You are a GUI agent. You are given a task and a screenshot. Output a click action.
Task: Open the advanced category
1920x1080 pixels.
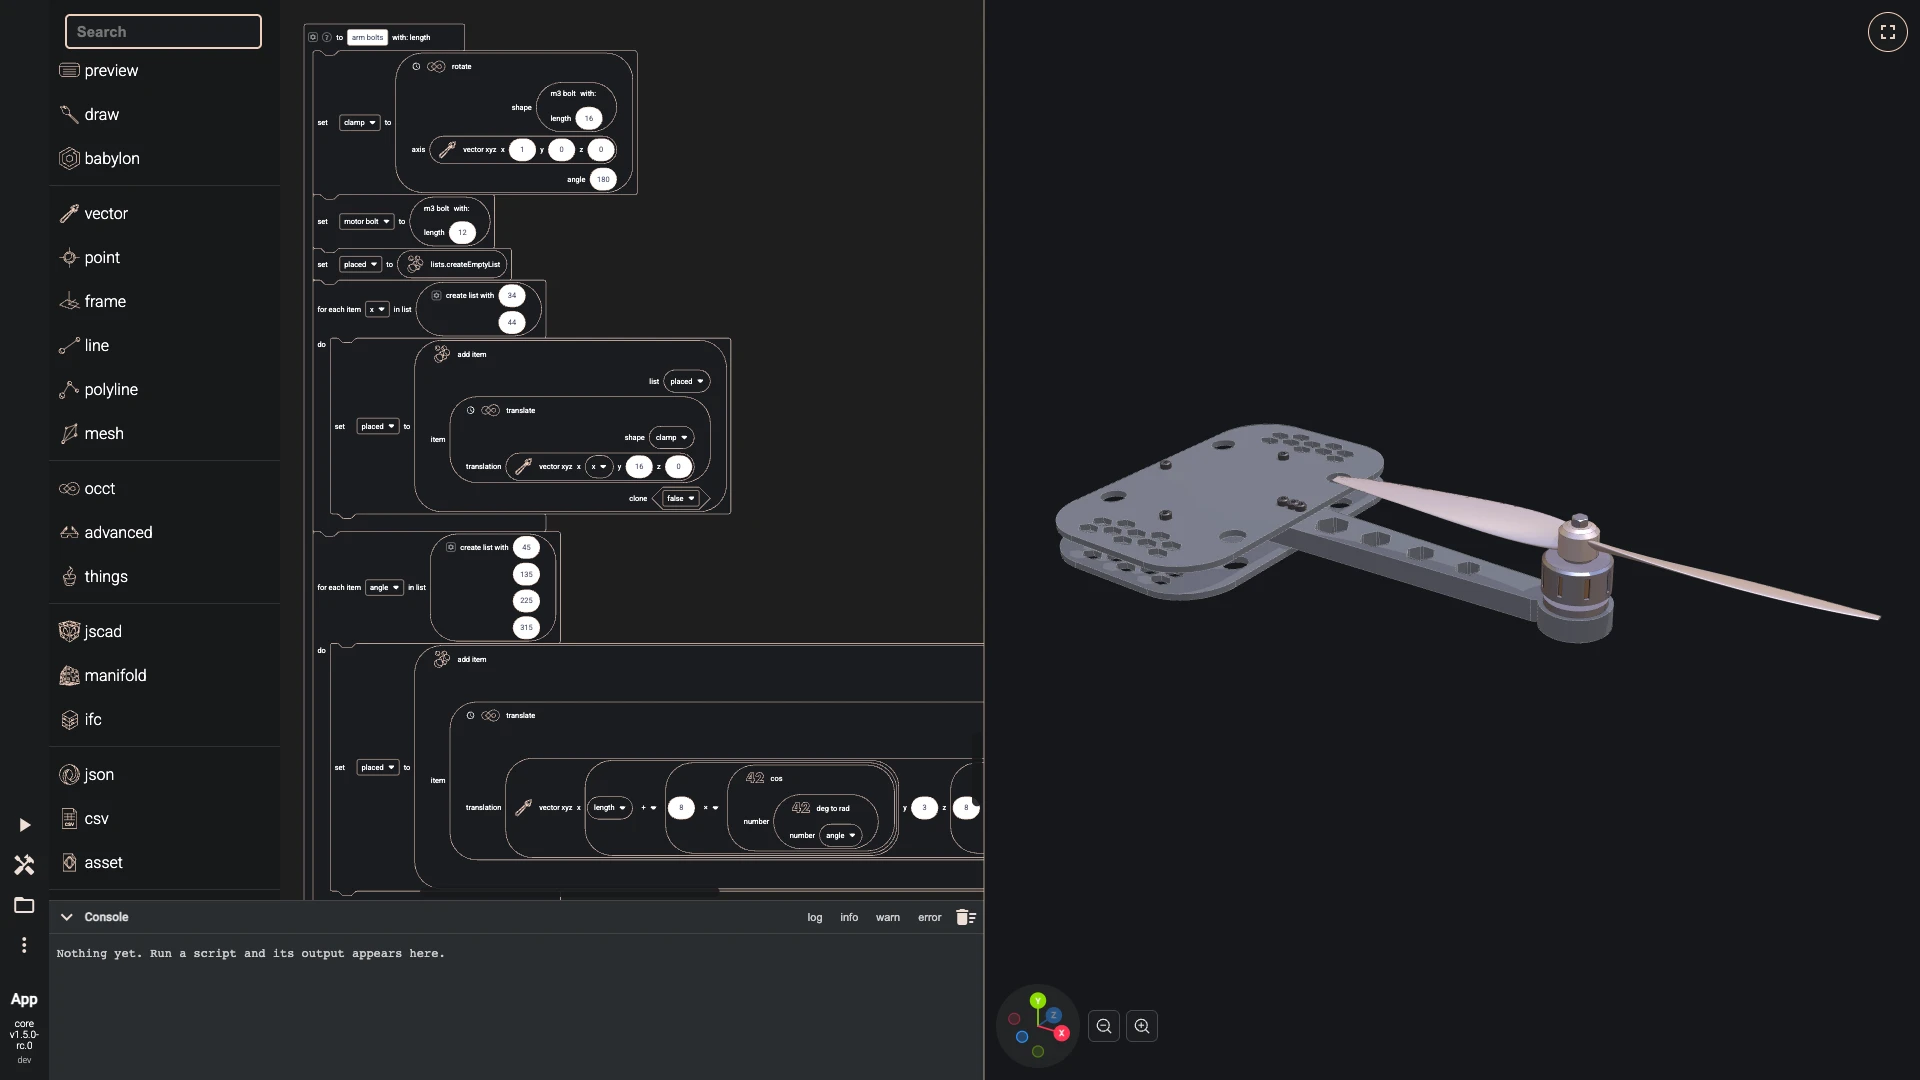(164, 532)
